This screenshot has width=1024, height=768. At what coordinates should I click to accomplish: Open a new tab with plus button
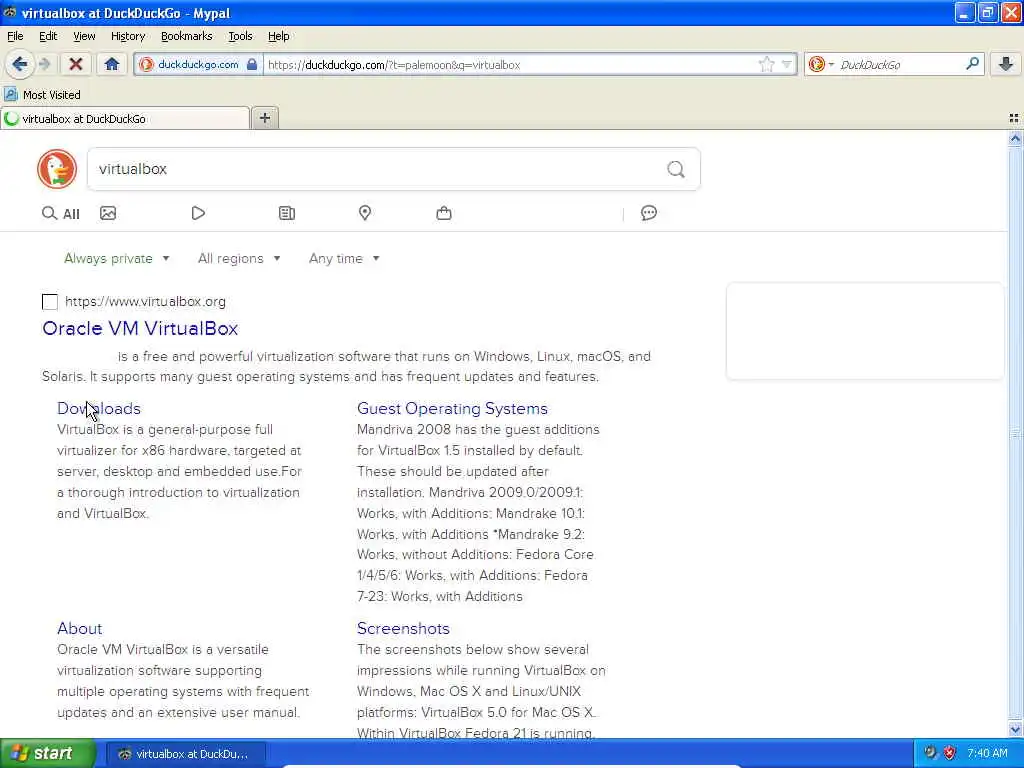264,118
